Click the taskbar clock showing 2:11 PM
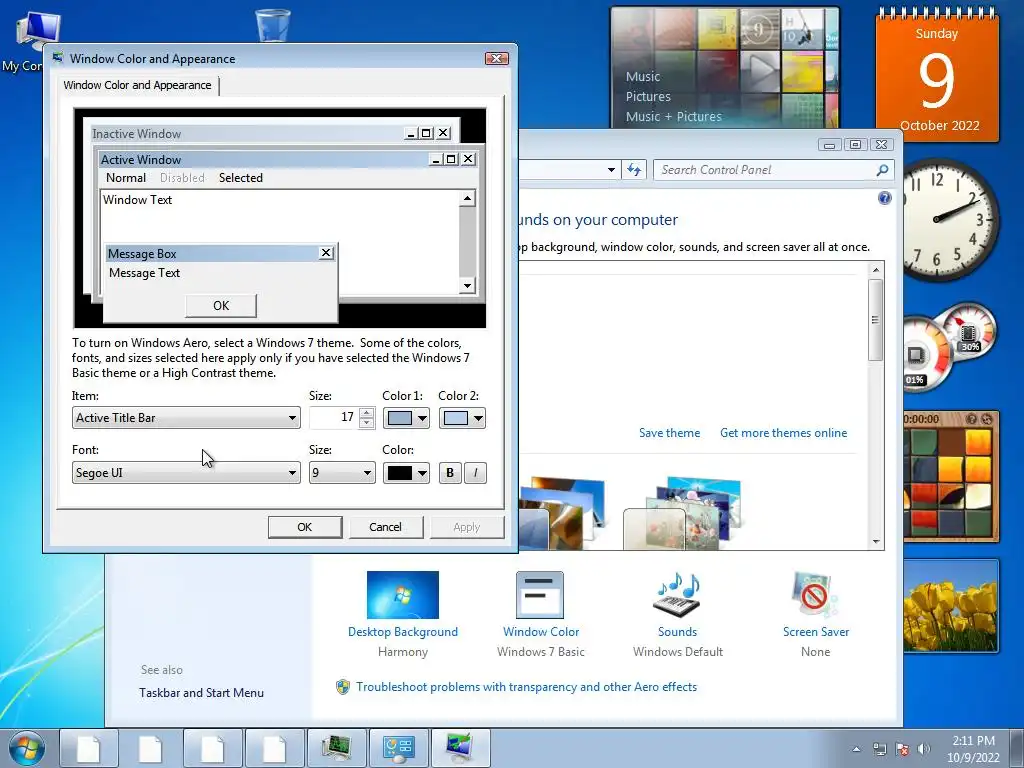This screenshot has width=1024, height=768. click(973, 749)
